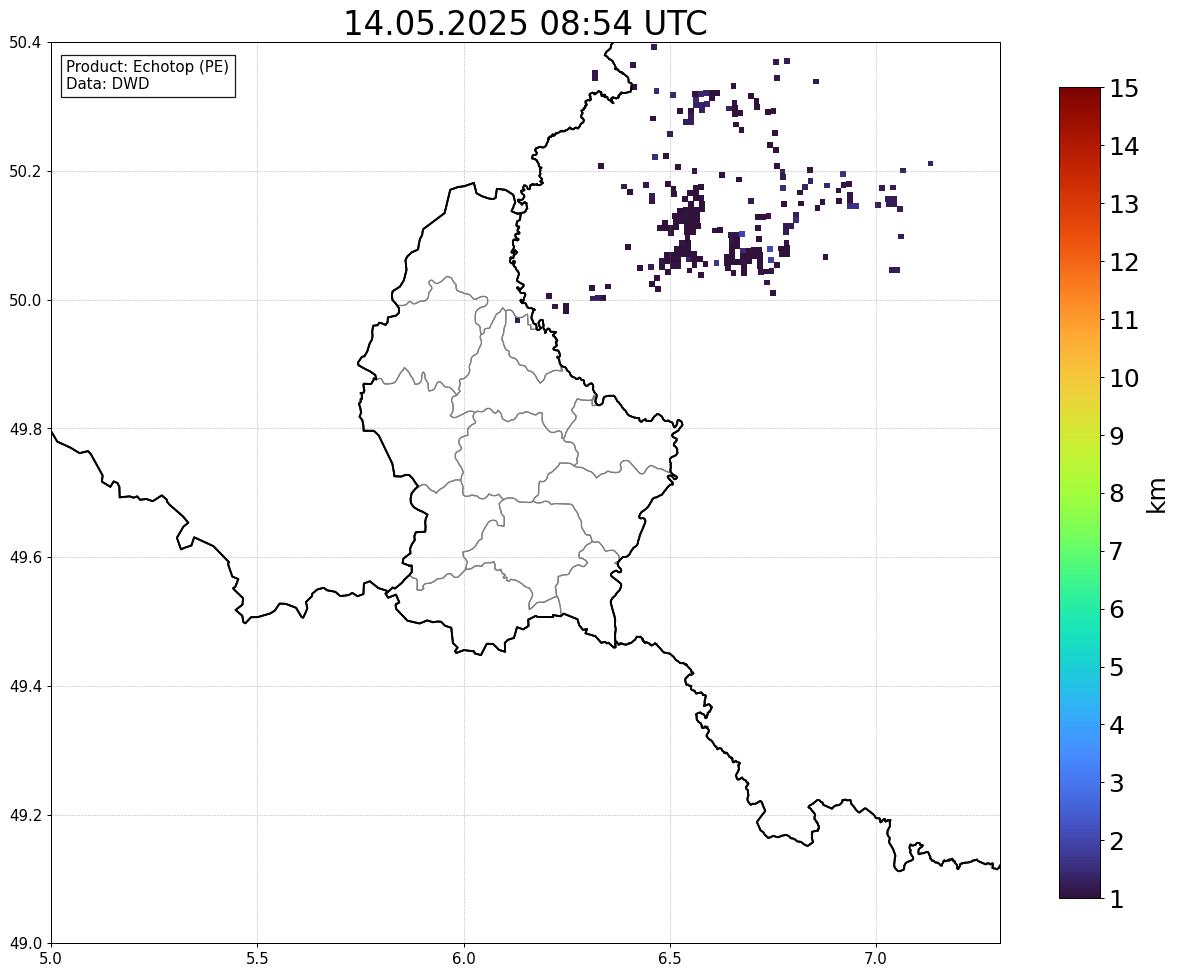Click longitude axis label 7.0
The height and width of the screenshot is (976, 1178).
click(x=876, y=959)
